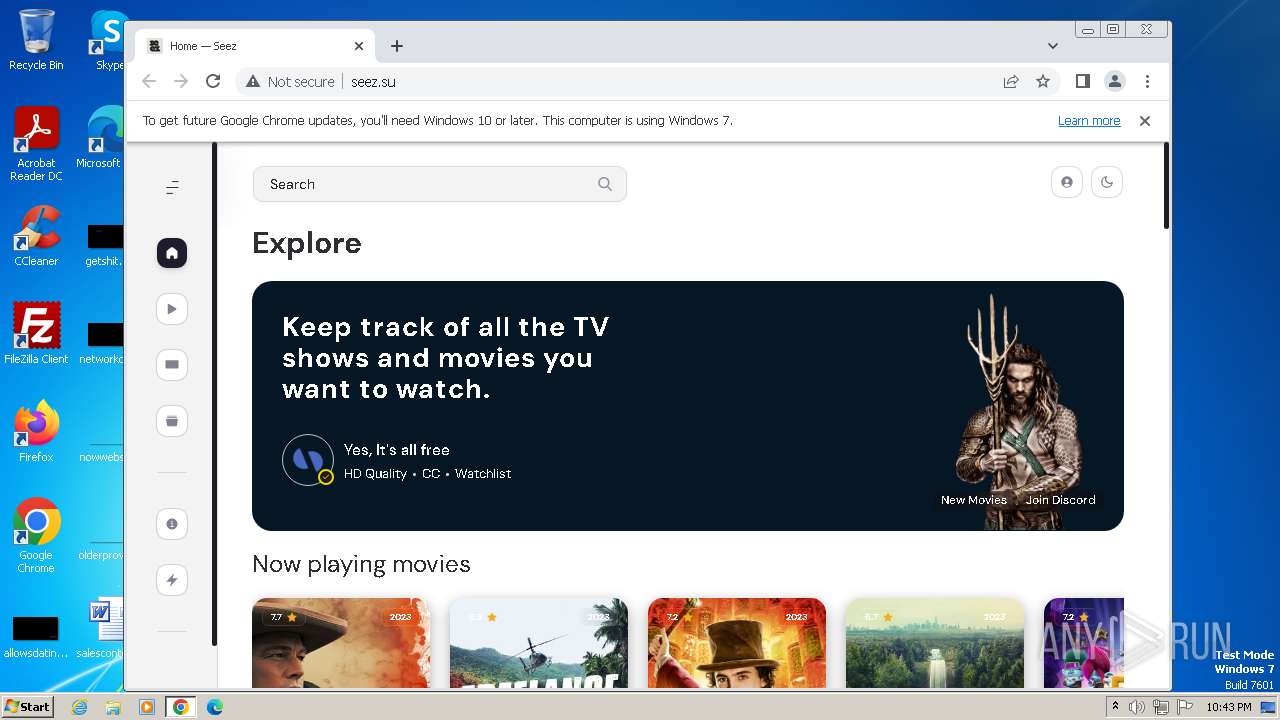Open the TV shows icon in the sidebar
Screen dimensions: 1280x720
(172, 365)
